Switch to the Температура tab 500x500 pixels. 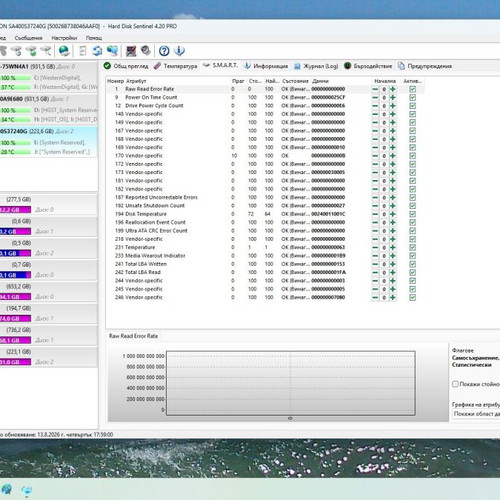175,66
